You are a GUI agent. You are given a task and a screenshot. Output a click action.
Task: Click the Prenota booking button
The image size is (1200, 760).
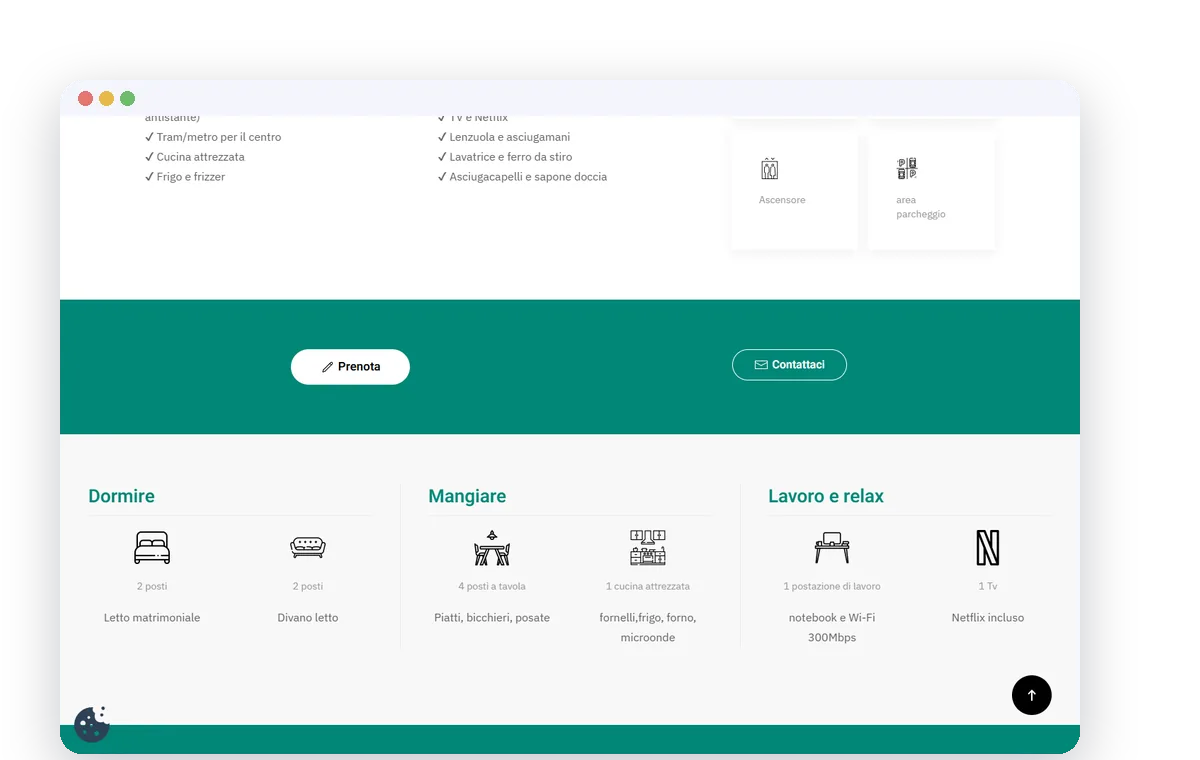coord(350,367)
